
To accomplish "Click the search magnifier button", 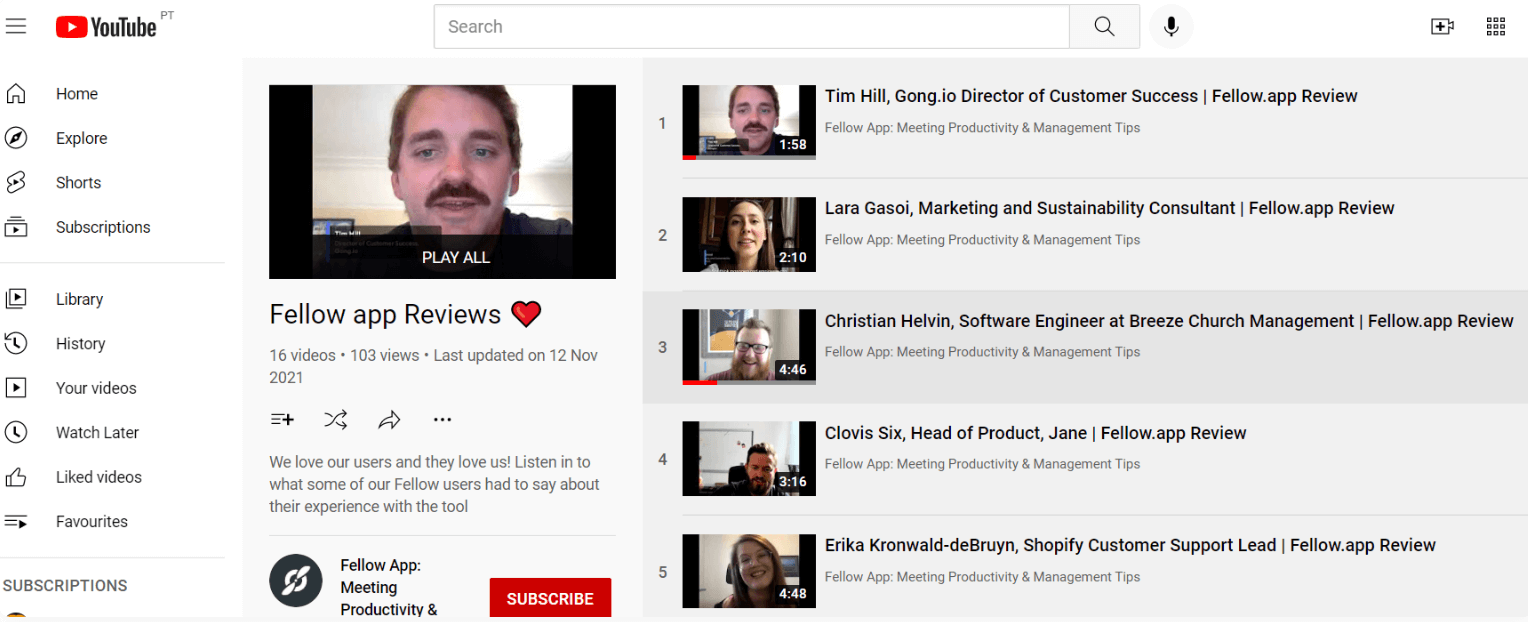I will [x=1104, y=27].
